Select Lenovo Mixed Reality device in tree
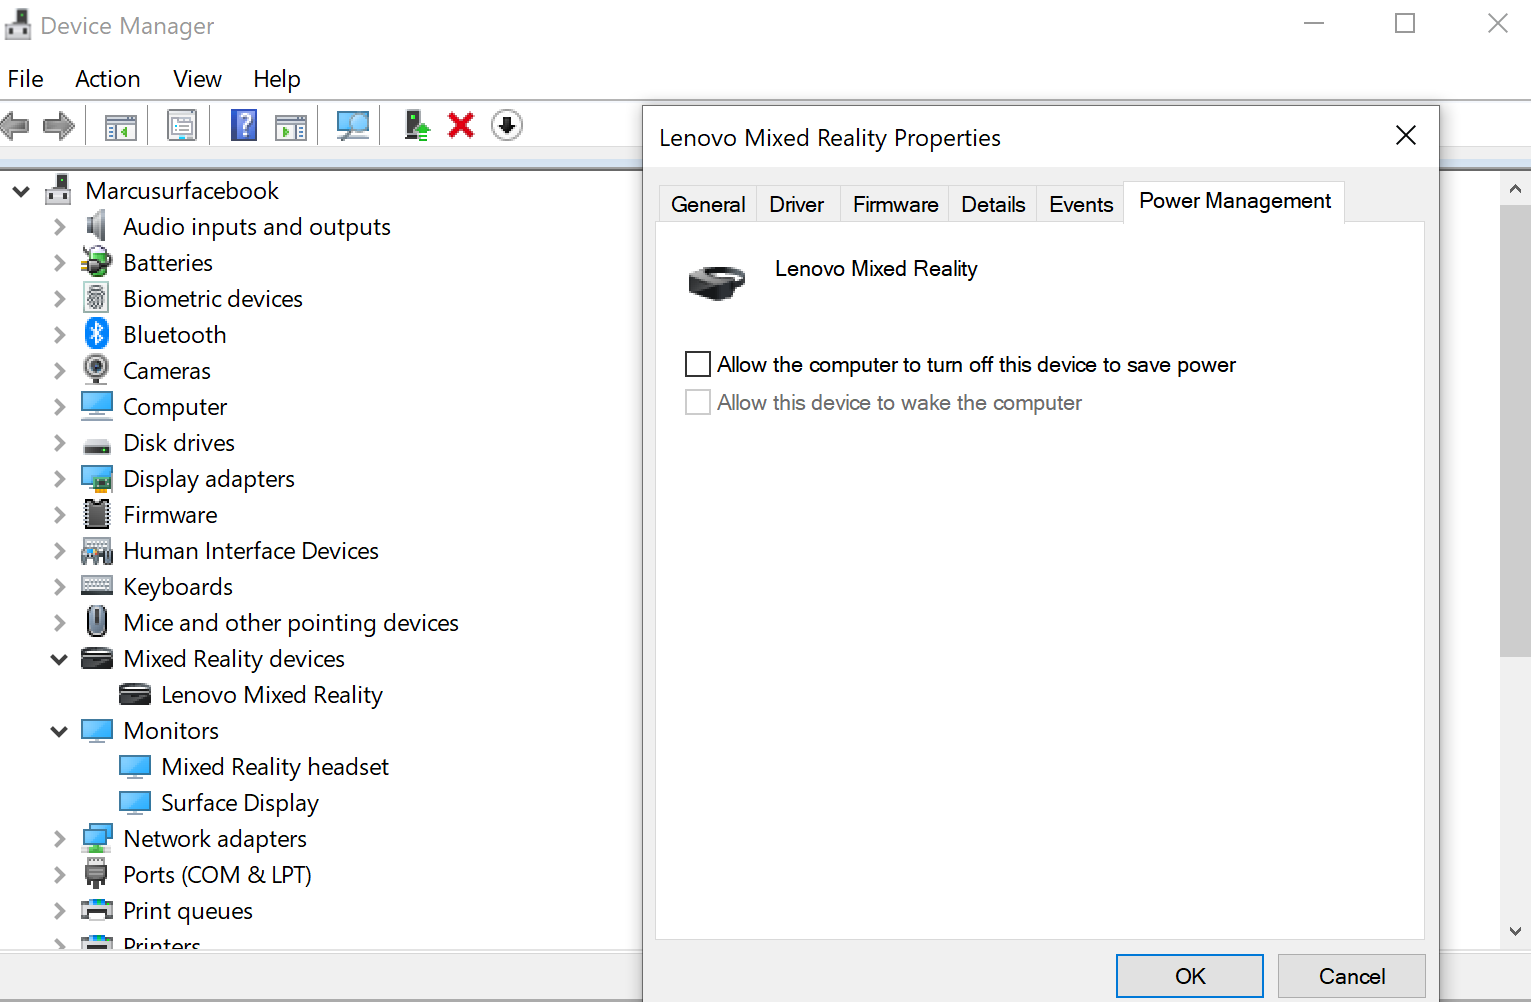 pos(272,695)
